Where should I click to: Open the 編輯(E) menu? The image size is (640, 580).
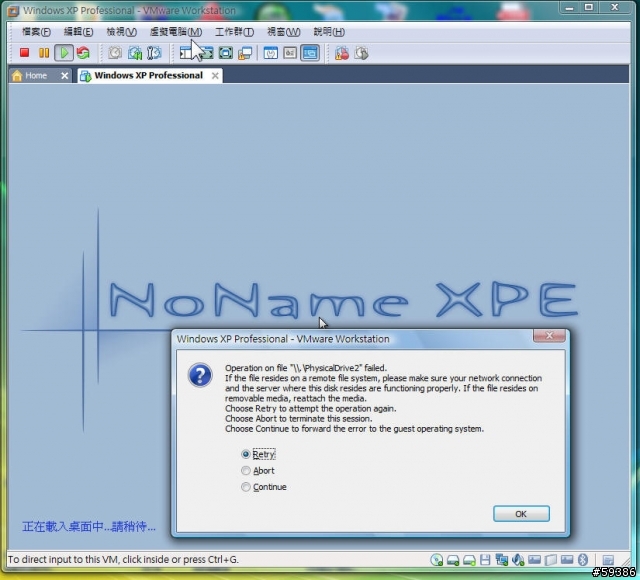click(x=78, y=32)
